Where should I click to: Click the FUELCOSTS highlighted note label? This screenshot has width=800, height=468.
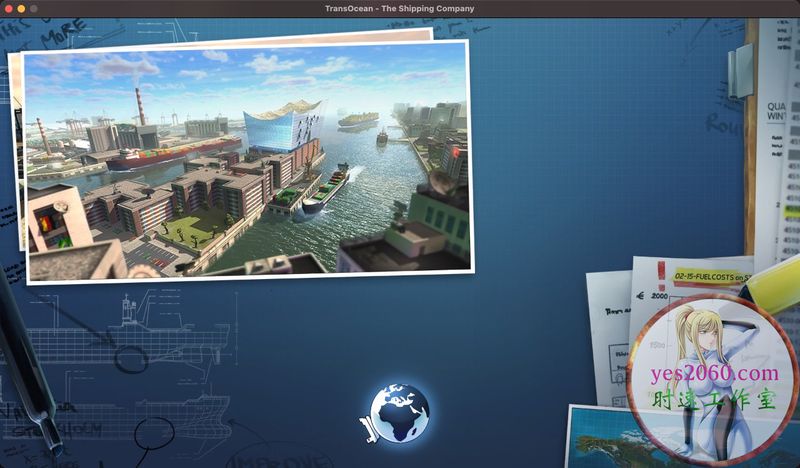coord(705,275)
